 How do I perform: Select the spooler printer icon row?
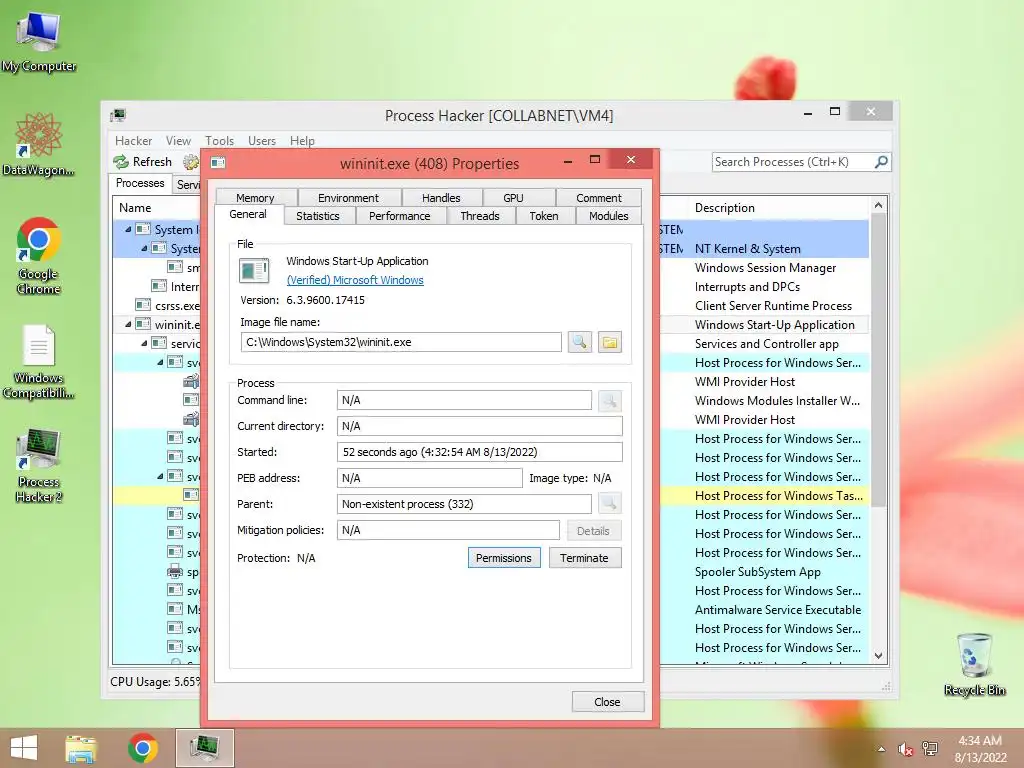tap(175, 571)
